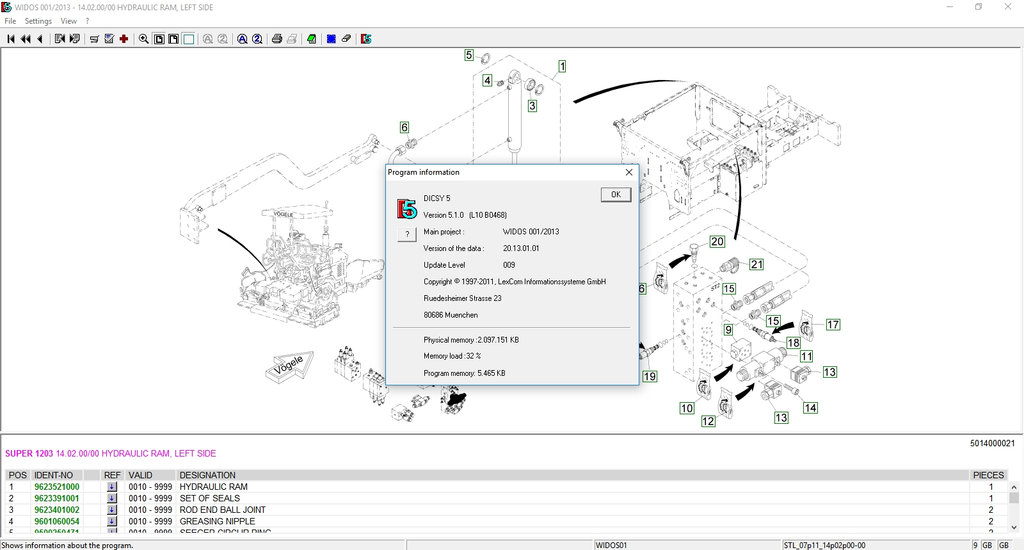Viewport: 1024px width, 550px height.
Task: Select the magnifier zoom tool
Action: tap(144, 40)
